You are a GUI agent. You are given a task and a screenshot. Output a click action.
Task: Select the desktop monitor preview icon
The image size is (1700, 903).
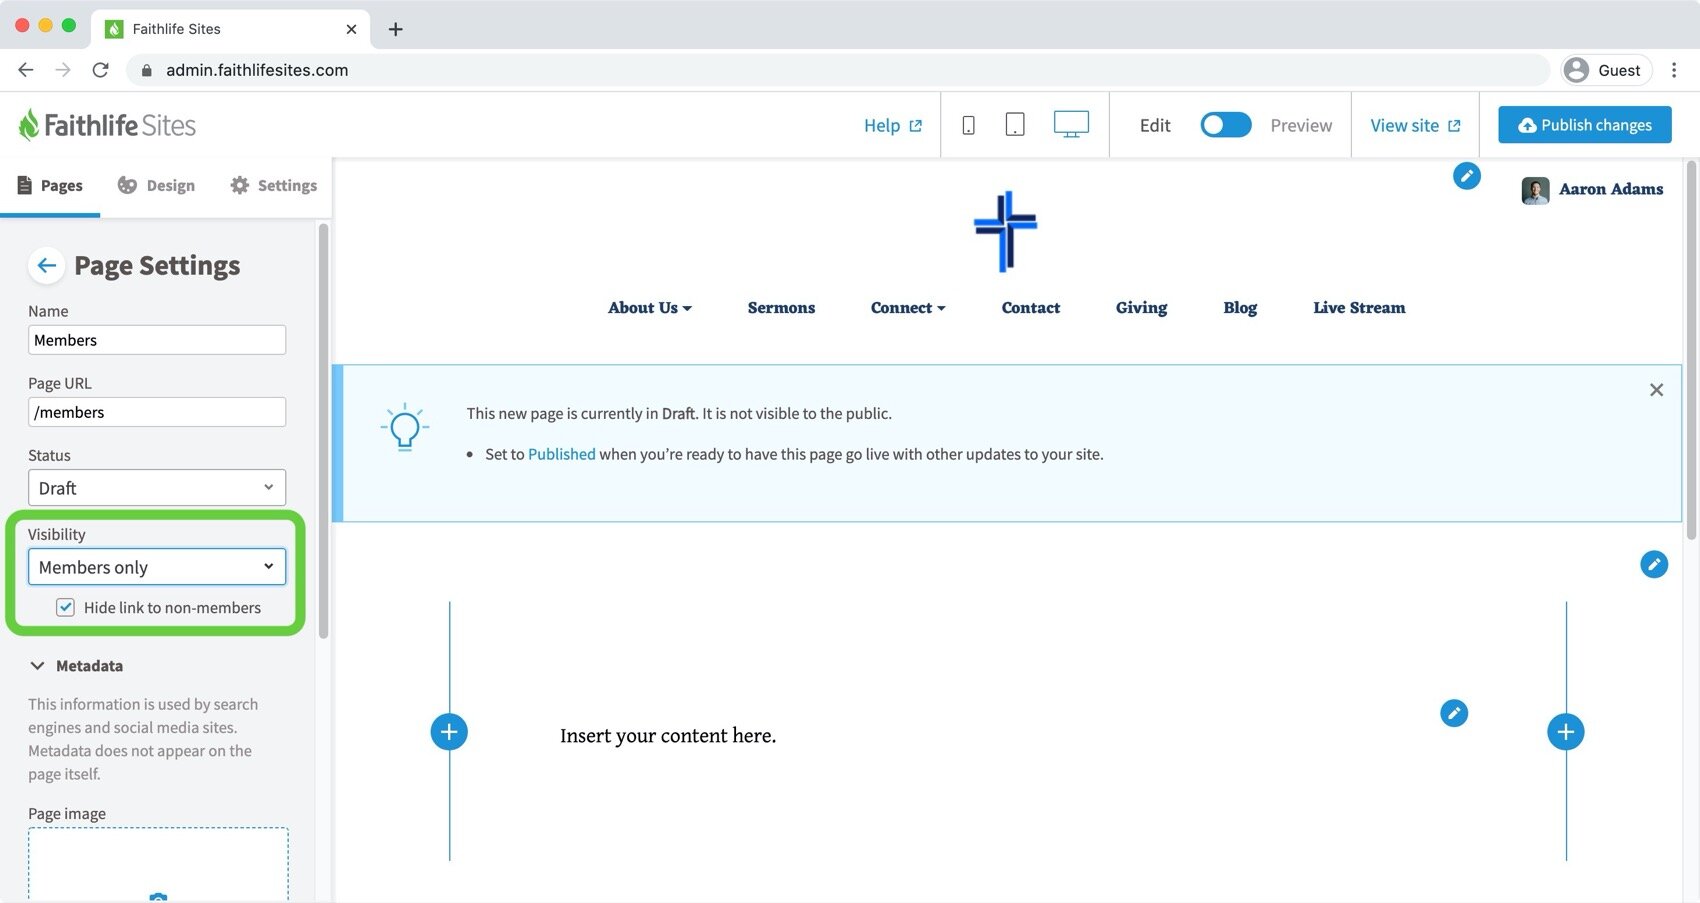[x=1071, y=124]
